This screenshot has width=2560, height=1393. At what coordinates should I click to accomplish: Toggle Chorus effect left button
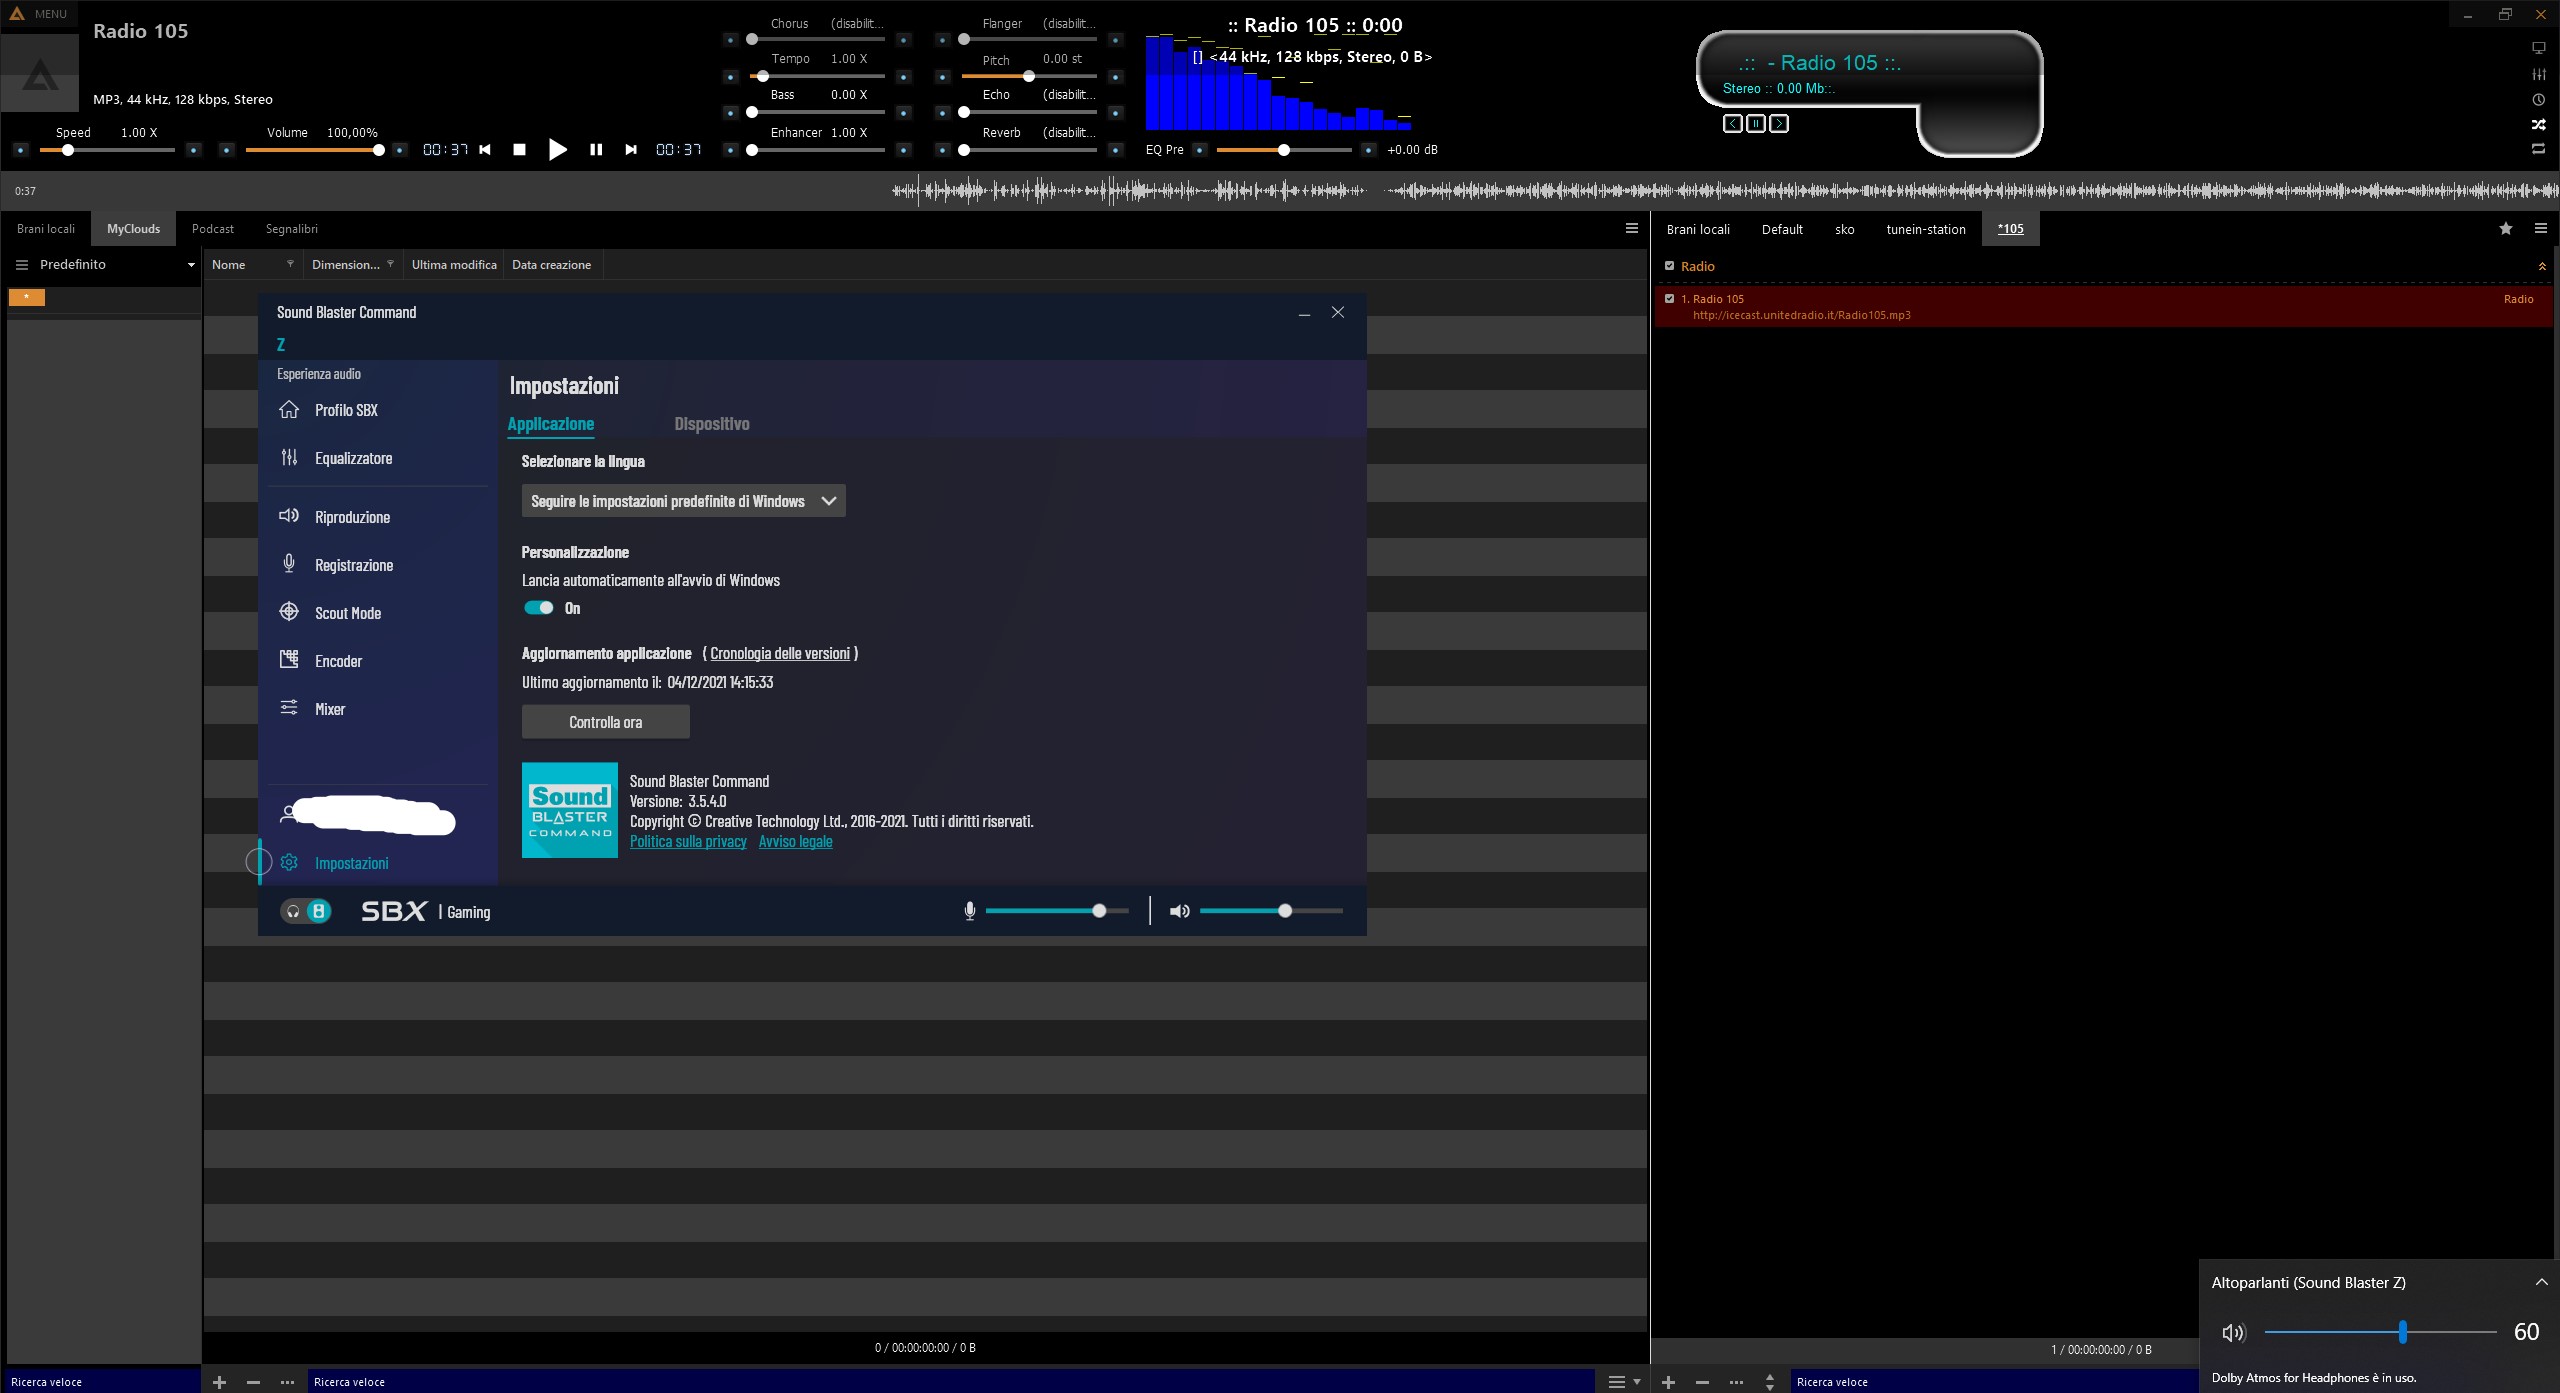tap(730, 40)
